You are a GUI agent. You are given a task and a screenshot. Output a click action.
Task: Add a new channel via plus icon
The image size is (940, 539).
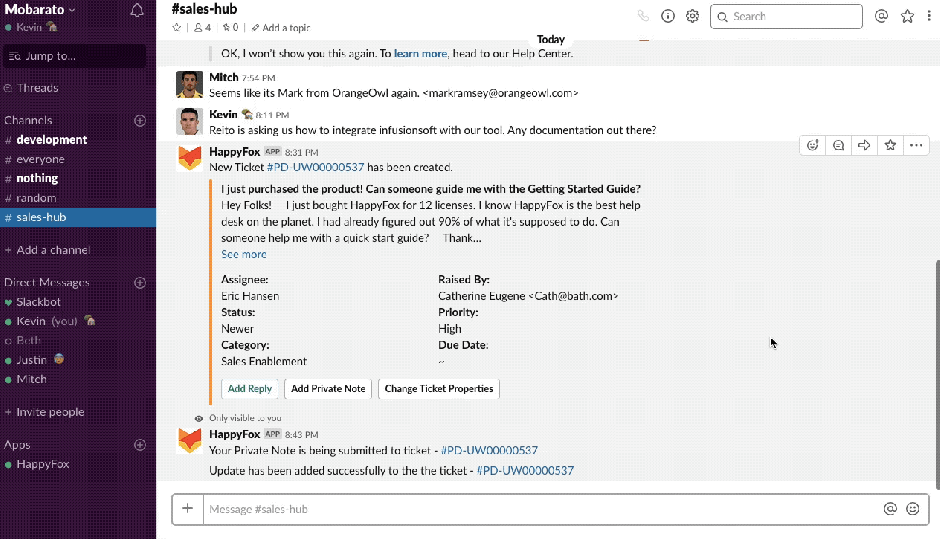click(140, 121)
